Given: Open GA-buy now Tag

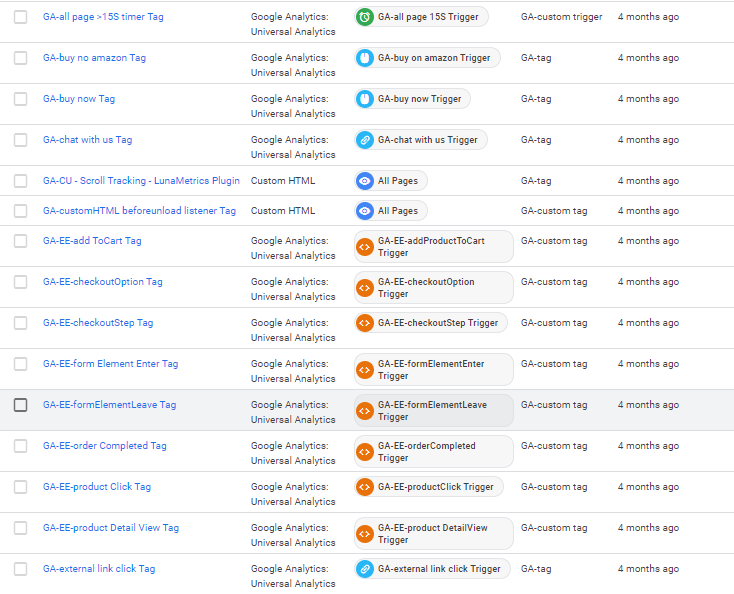Looking at the screenshot, I should pyautogui.click(x=79, y=99).
